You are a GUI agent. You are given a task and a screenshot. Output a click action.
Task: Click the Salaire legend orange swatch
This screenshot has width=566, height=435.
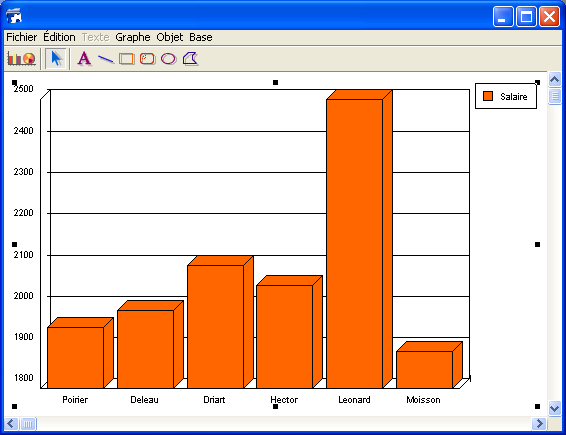click(488, 96)
